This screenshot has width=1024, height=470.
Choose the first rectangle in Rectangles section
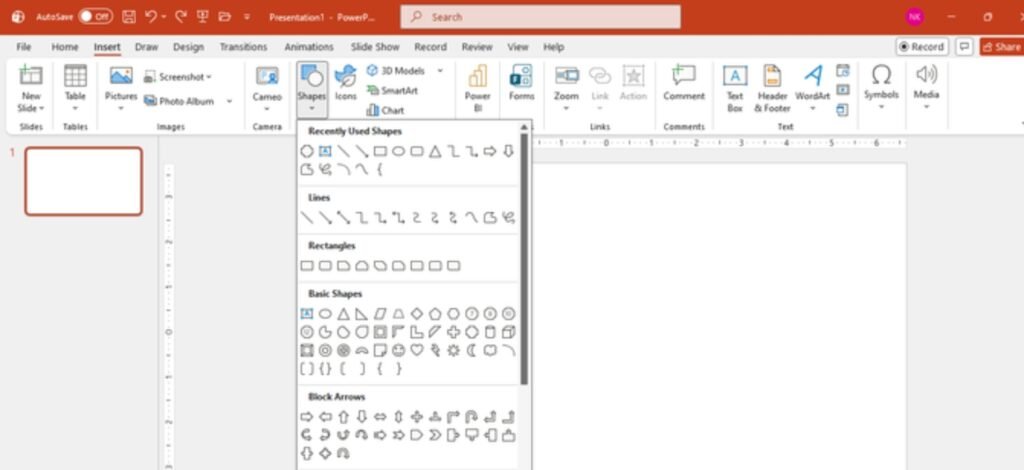pos(307,266)
